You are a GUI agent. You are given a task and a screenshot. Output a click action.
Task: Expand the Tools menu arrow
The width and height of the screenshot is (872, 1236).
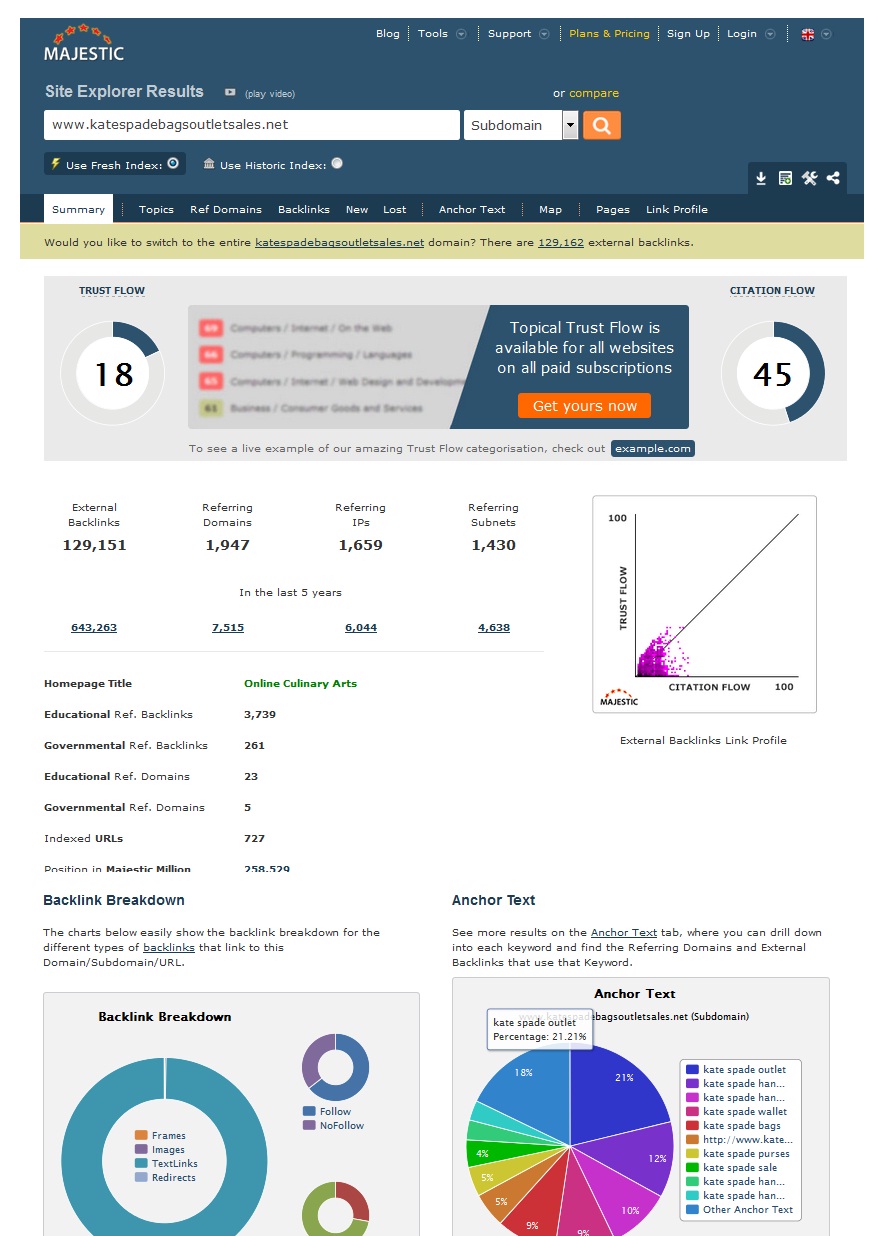tap(461, 34)
